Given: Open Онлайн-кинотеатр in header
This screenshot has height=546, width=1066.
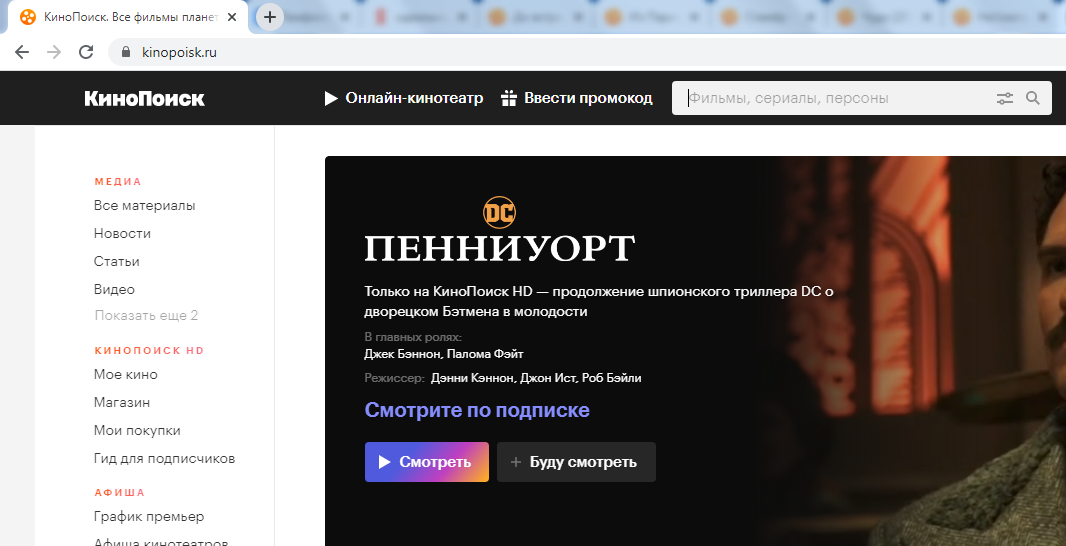Looking at the screenshot, I should [x=404, y=99].
